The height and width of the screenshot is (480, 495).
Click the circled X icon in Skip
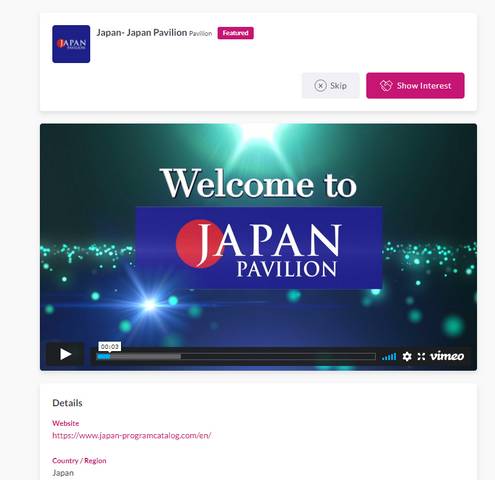coord(320,86)
